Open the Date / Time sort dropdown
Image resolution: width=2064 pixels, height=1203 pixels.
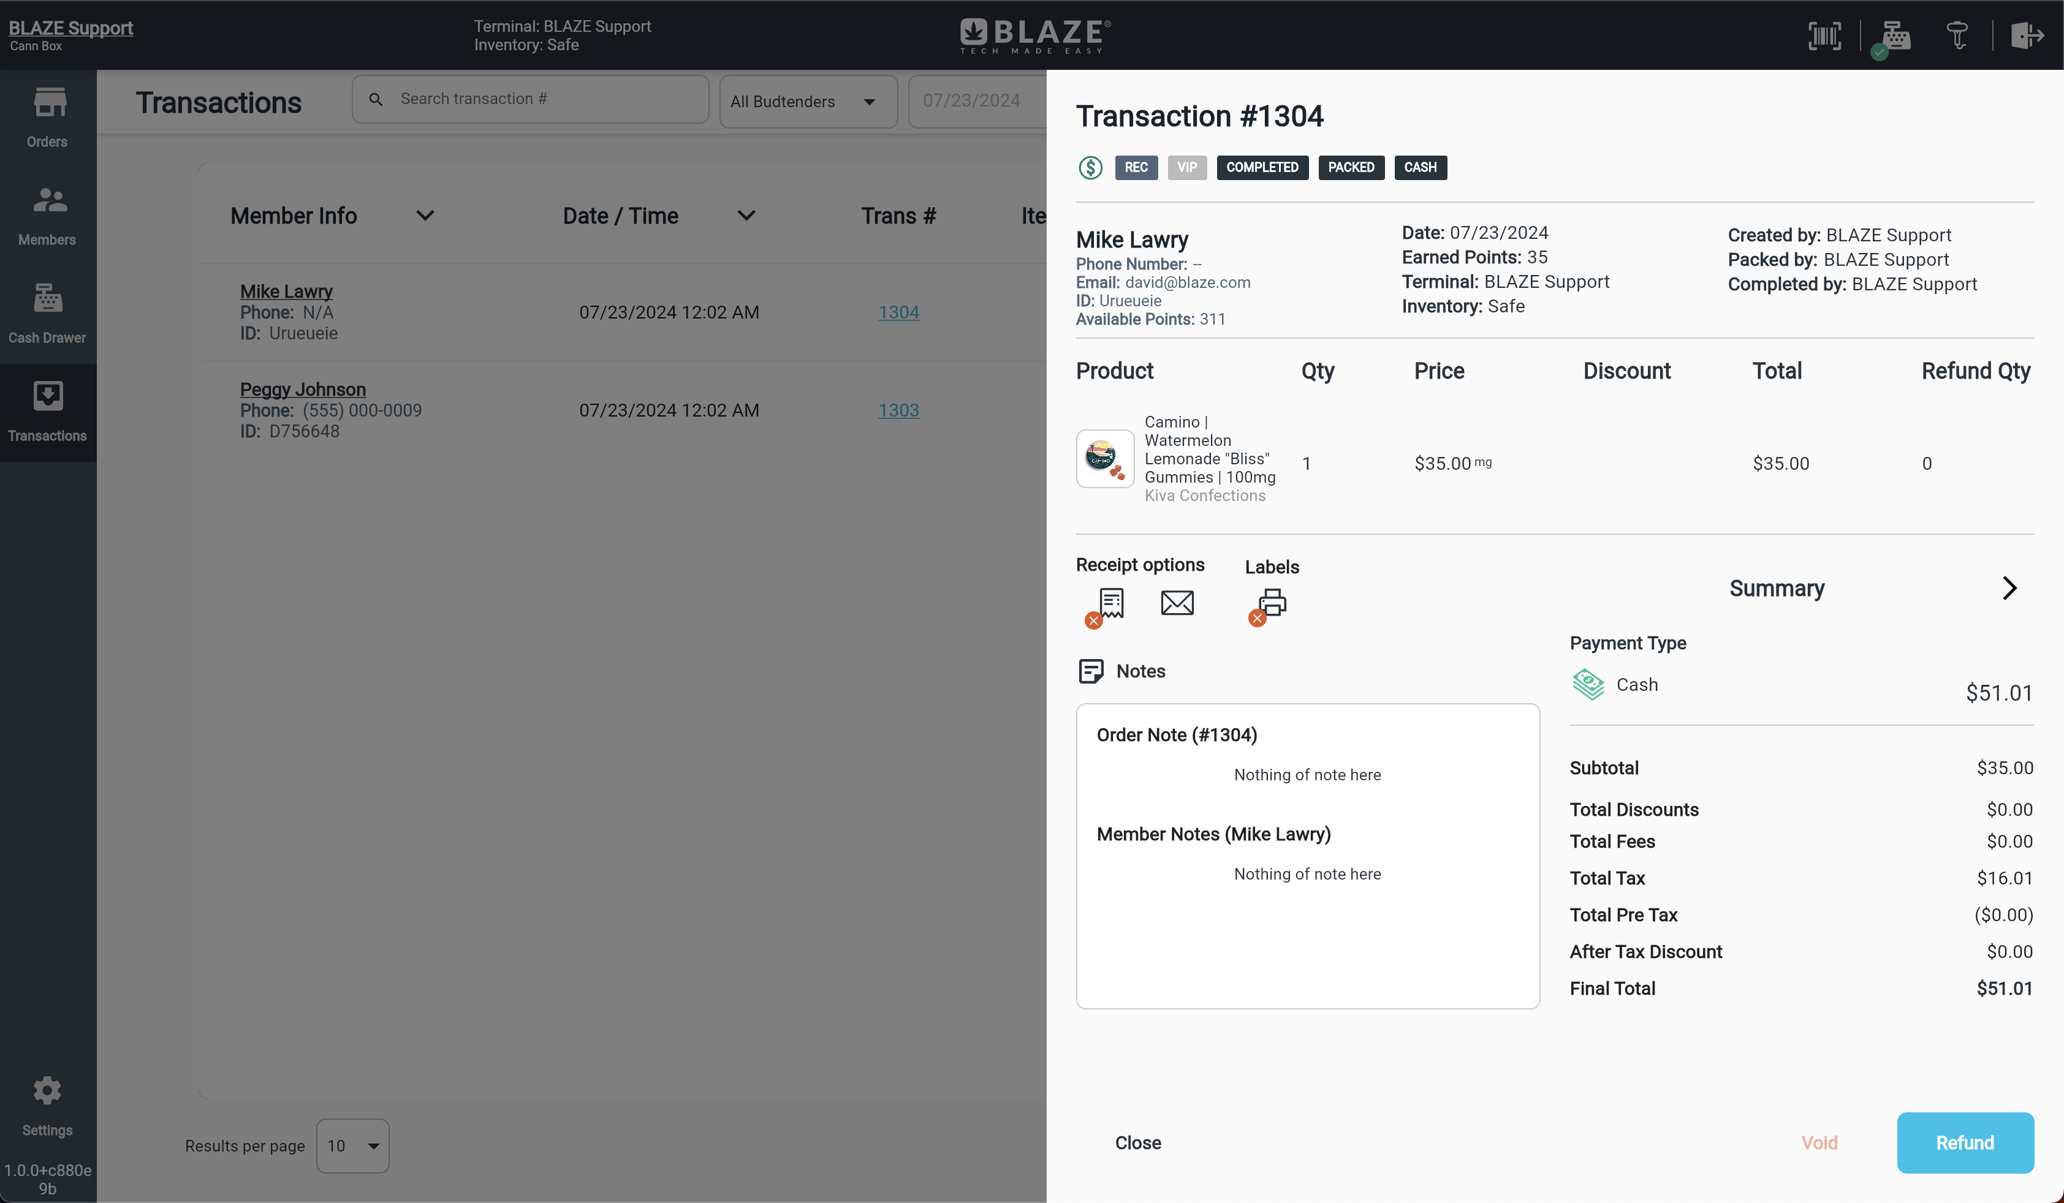click(x=746, y=215)
